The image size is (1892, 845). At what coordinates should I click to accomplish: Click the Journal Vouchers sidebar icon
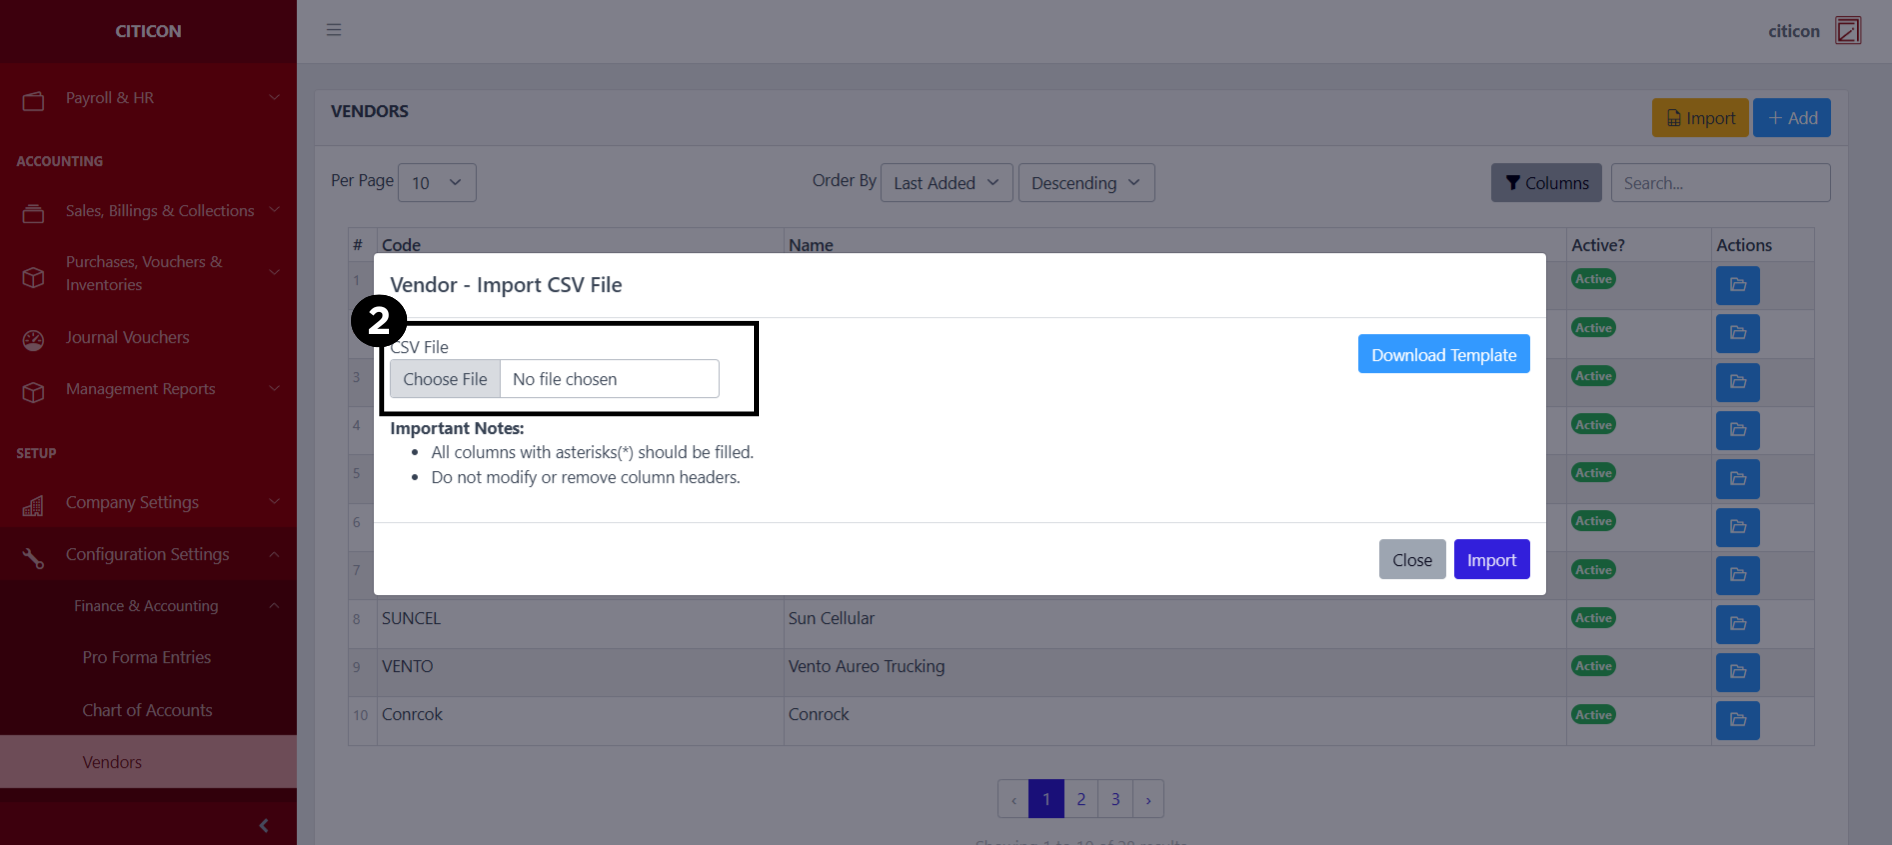[x=33, y=339]
